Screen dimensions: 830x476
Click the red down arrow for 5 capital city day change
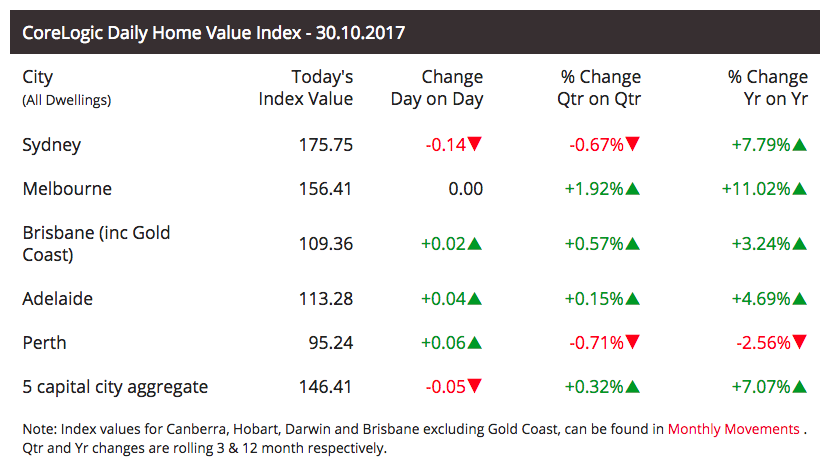475,386
